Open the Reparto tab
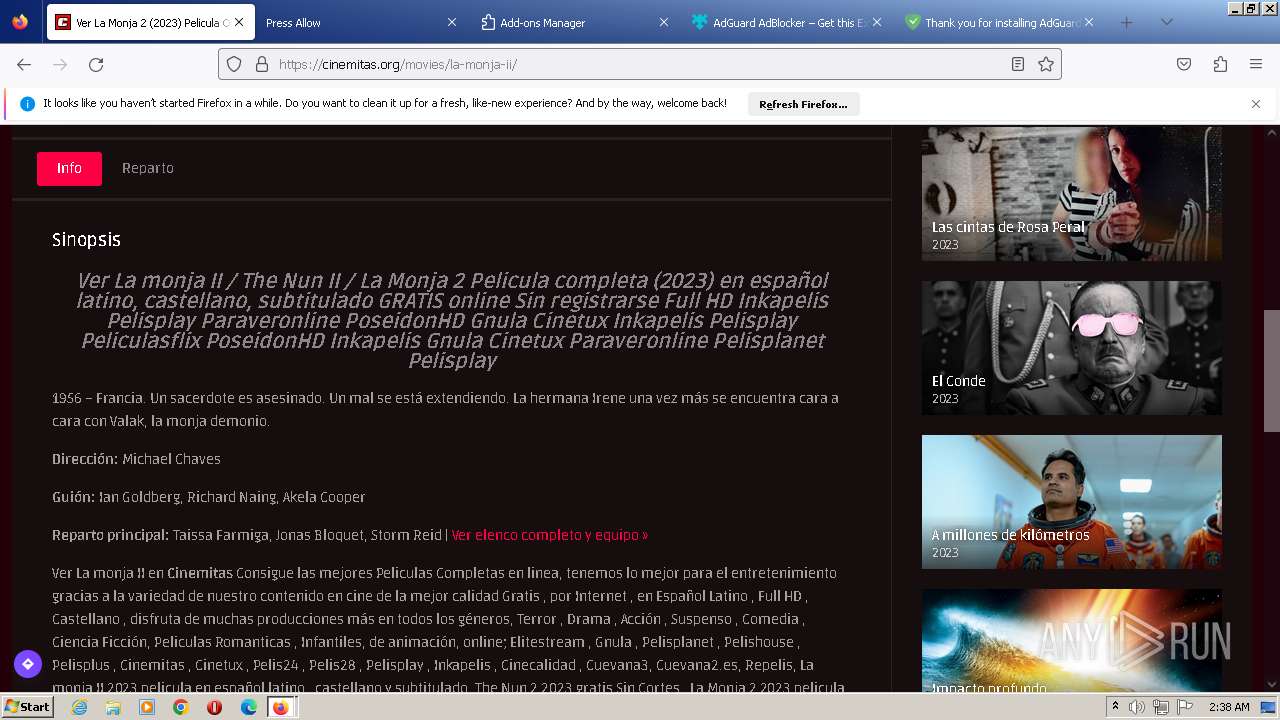The height and width of the screenshot is (720, 1280). [x=148, y=168]
